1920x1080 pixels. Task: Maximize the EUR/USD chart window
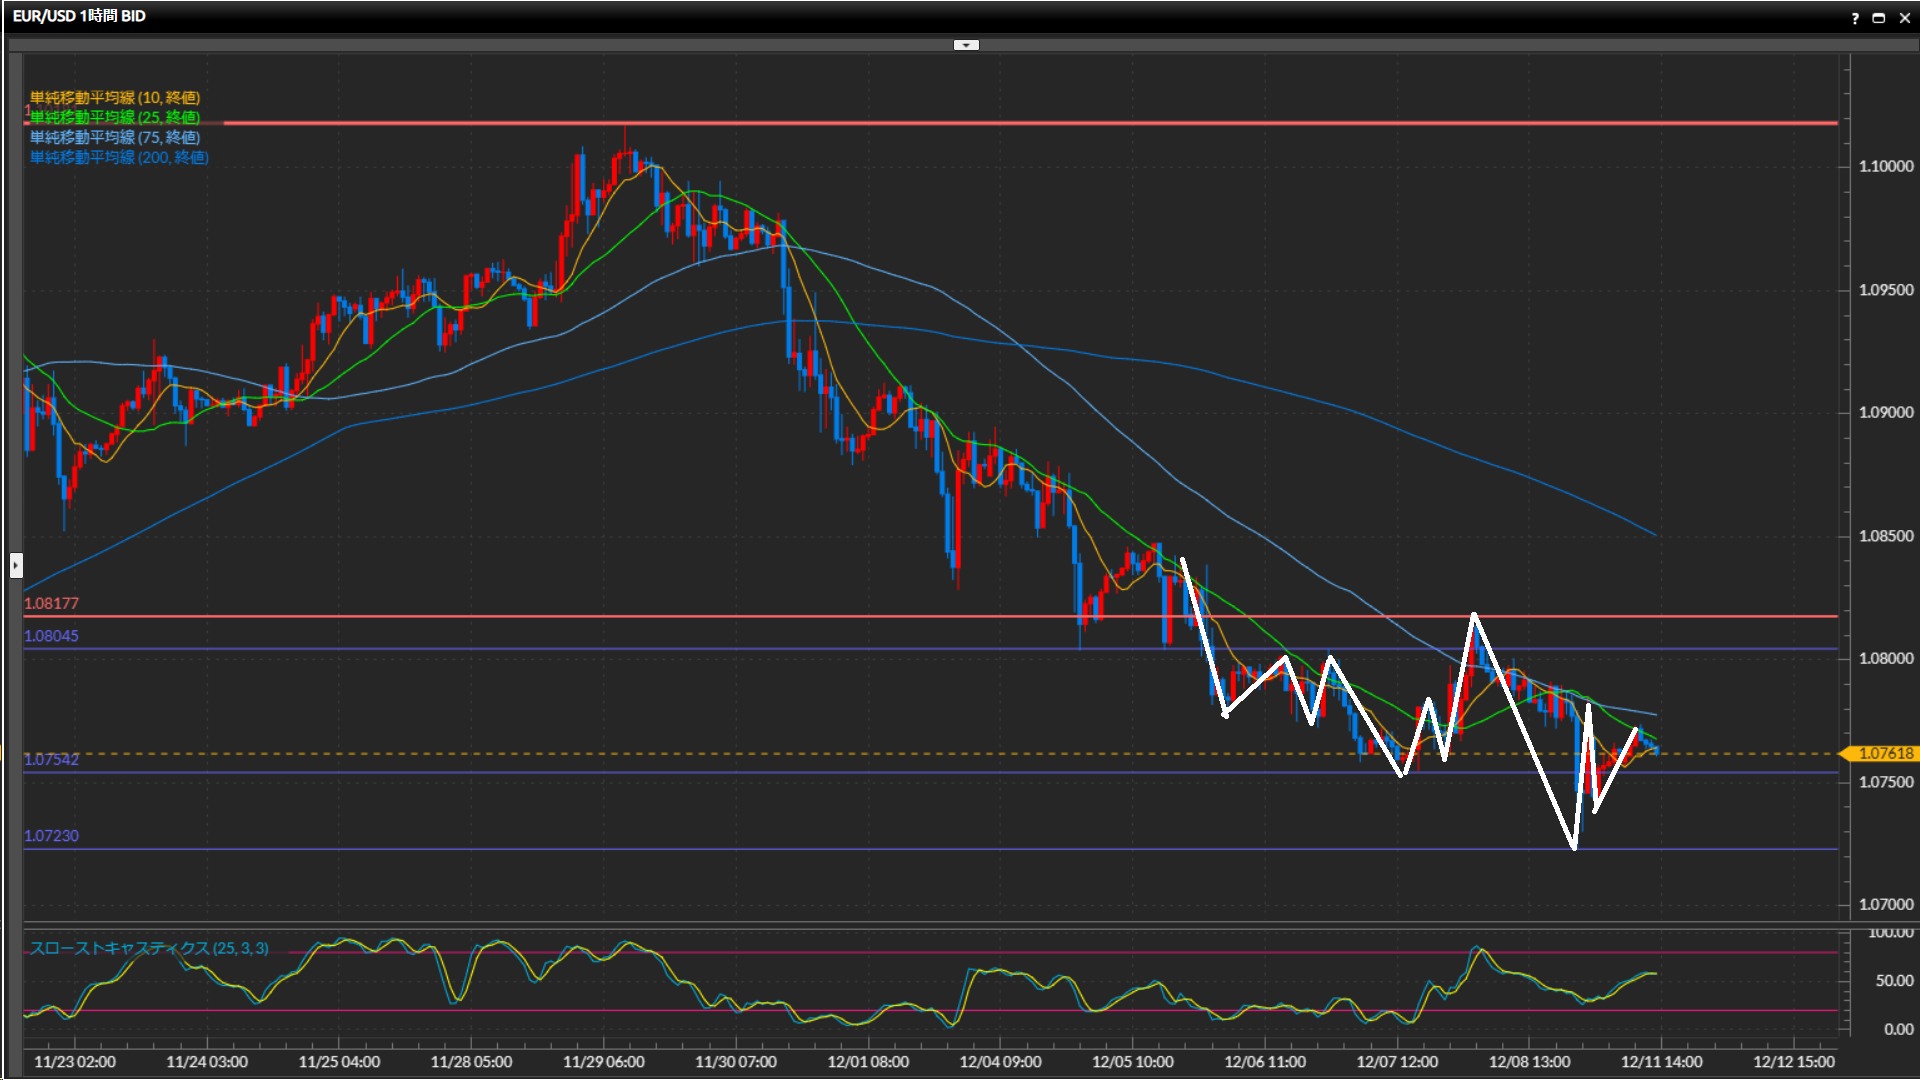[1879, 18]
